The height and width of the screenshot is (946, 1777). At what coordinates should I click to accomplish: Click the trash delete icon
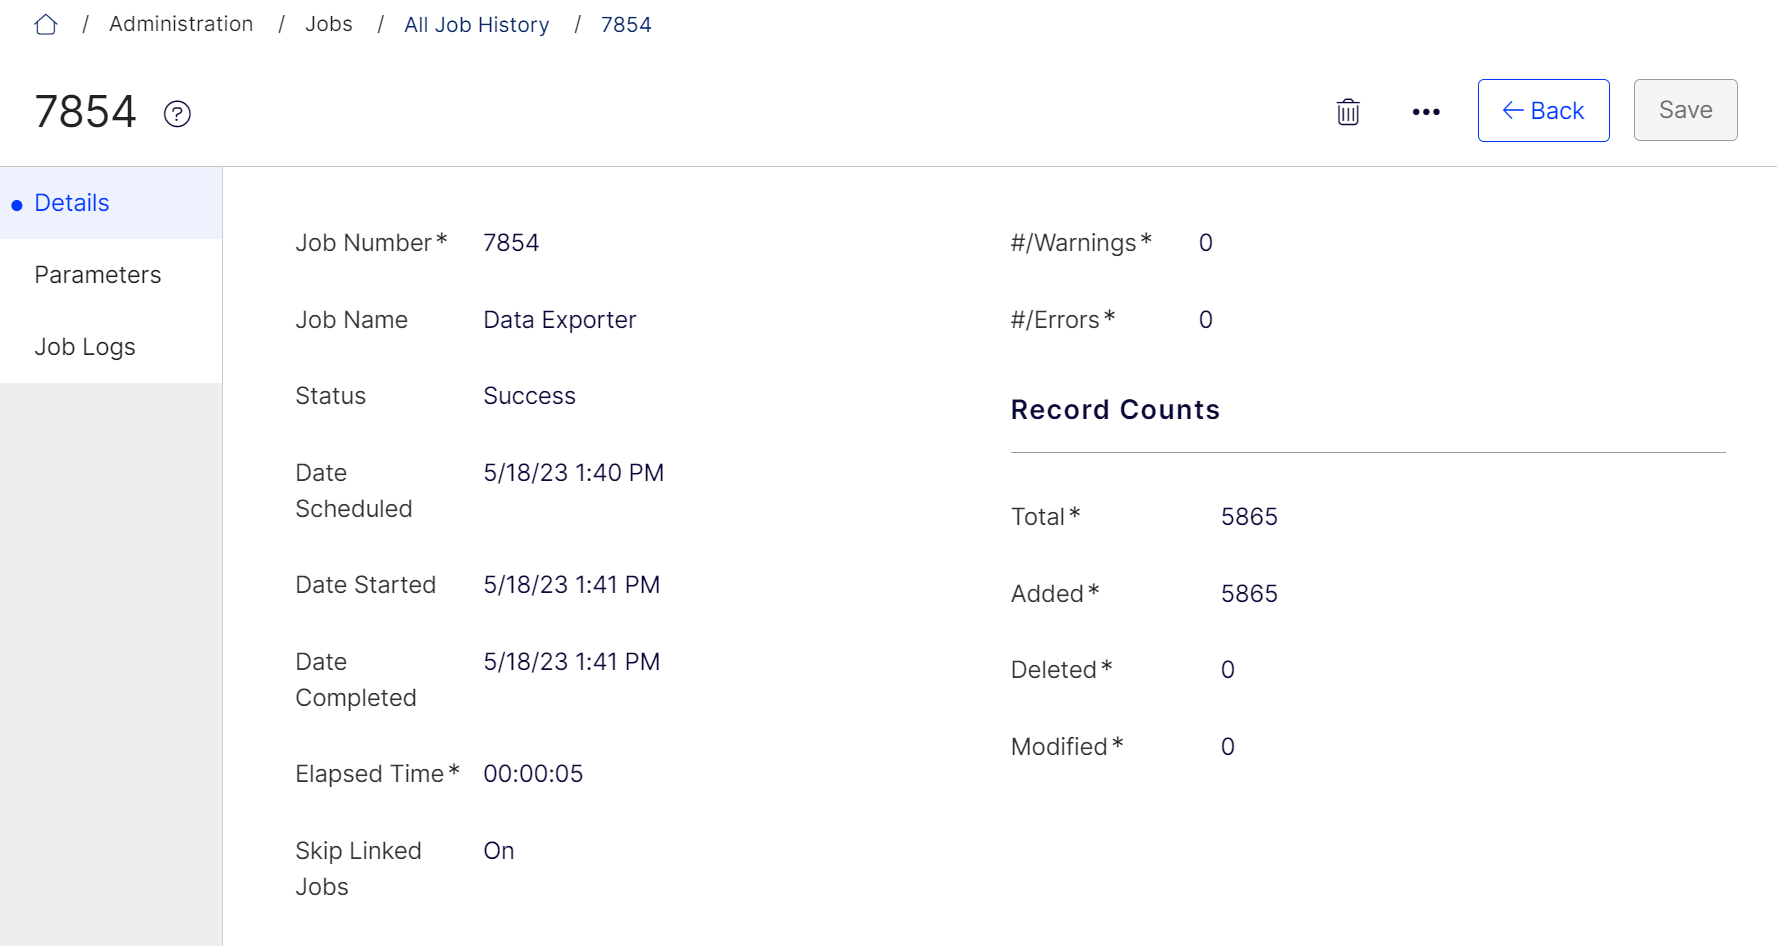coord(1348,111)
